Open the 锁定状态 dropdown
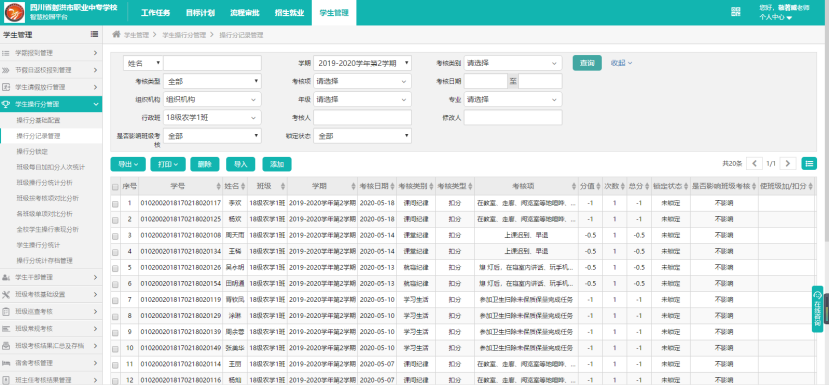 [362, 136]
